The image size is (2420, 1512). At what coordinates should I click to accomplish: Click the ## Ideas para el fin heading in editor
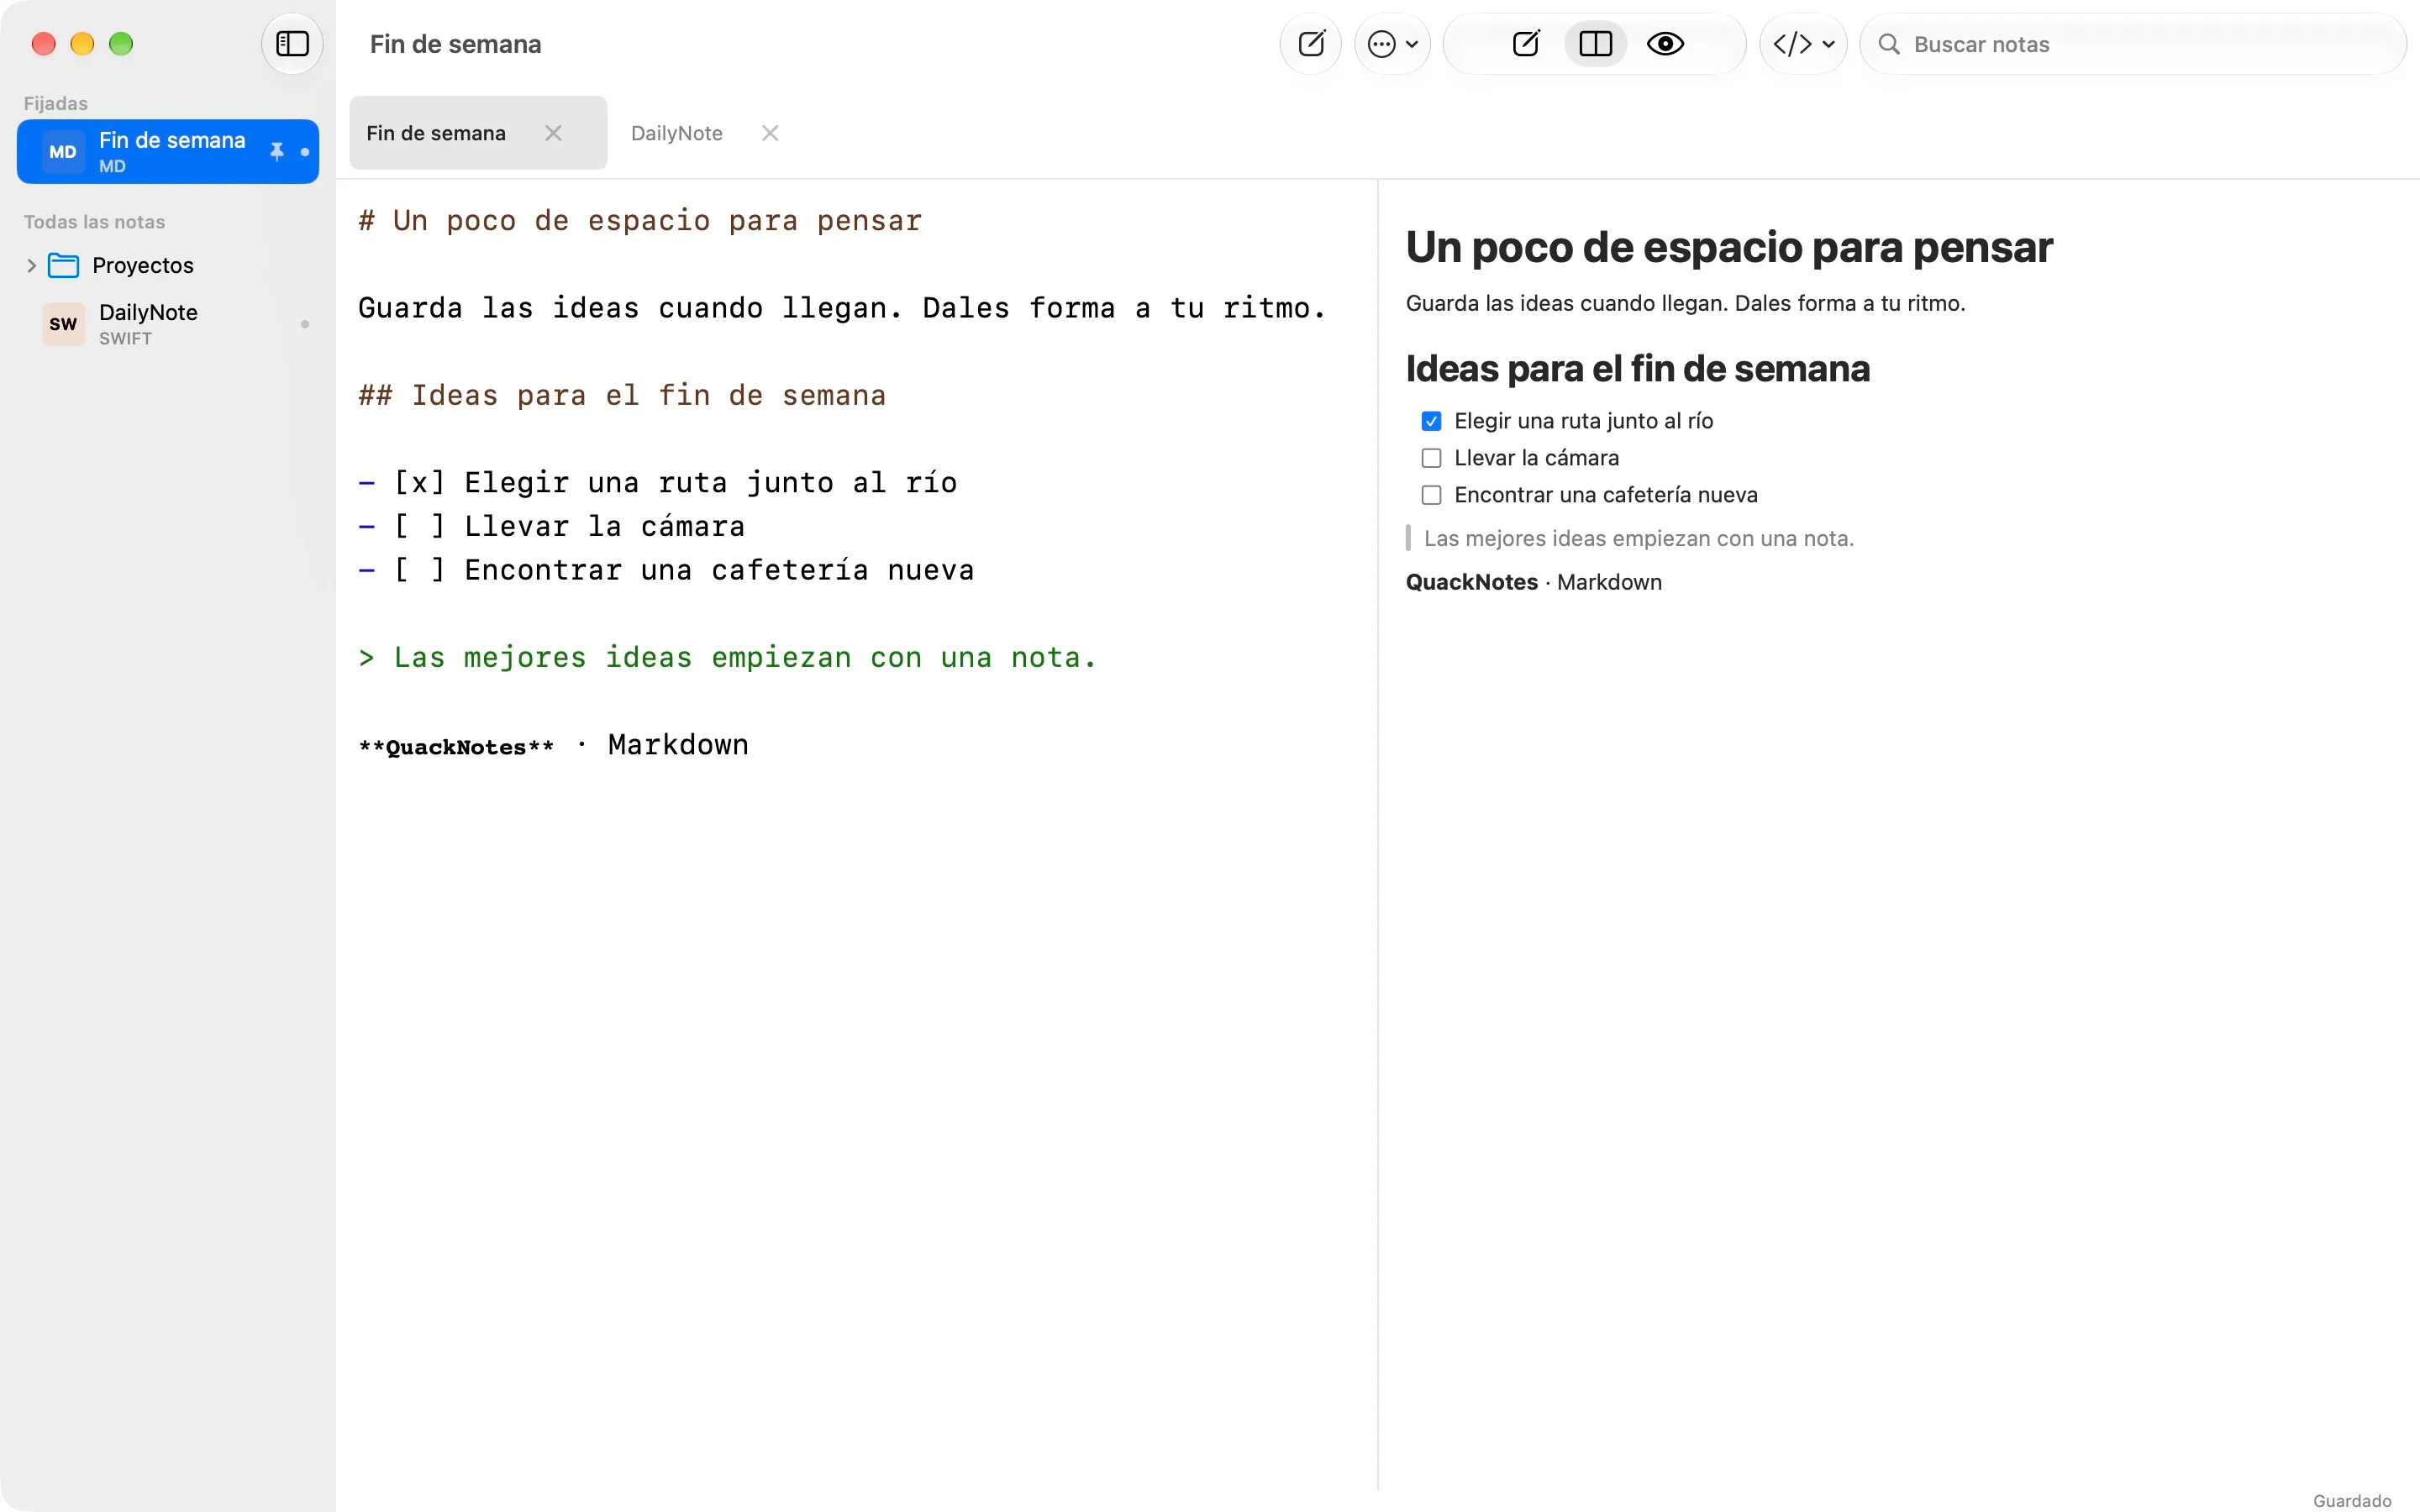622,395
